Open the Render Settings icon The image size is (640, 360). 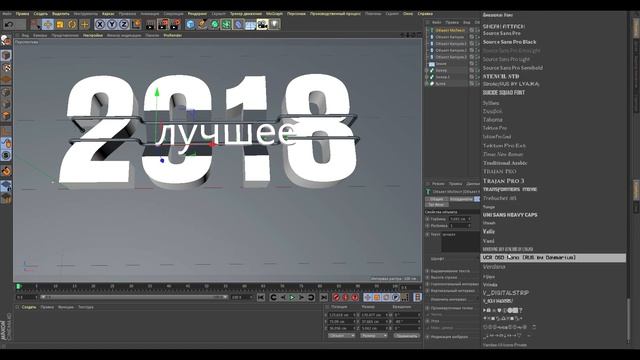click(x=176, y=24)
